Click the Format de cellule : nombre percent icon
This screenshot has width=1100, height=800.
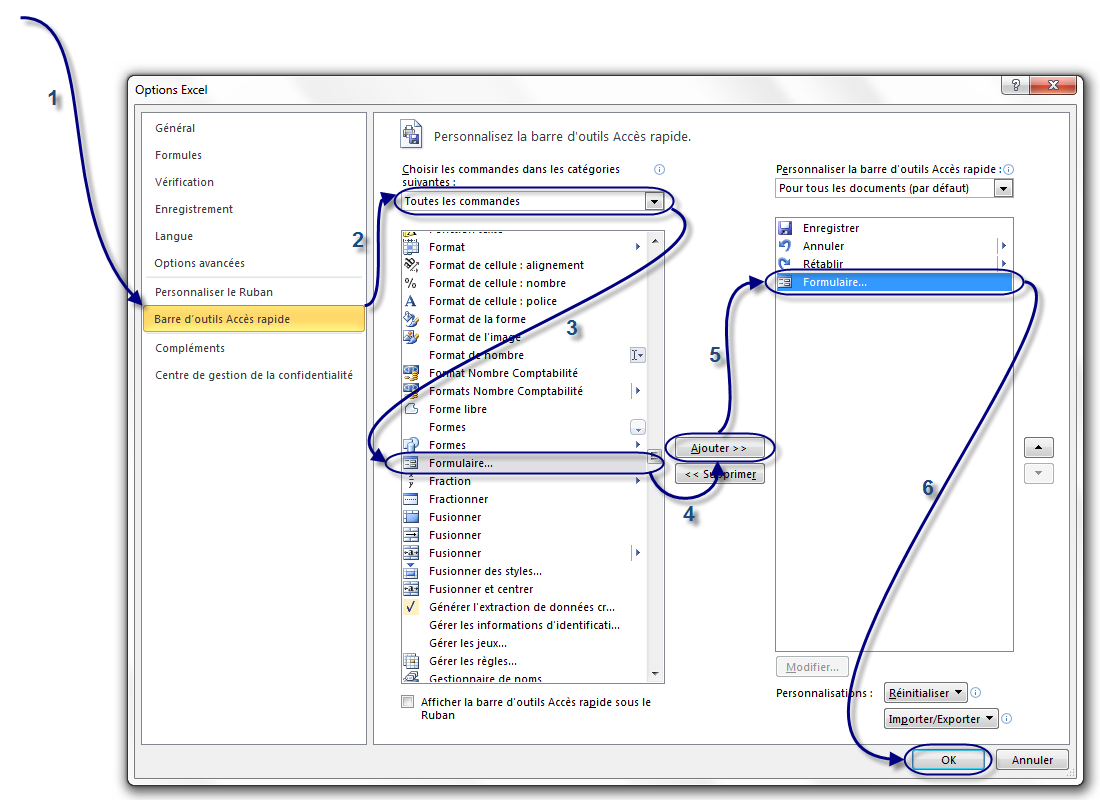410,283
